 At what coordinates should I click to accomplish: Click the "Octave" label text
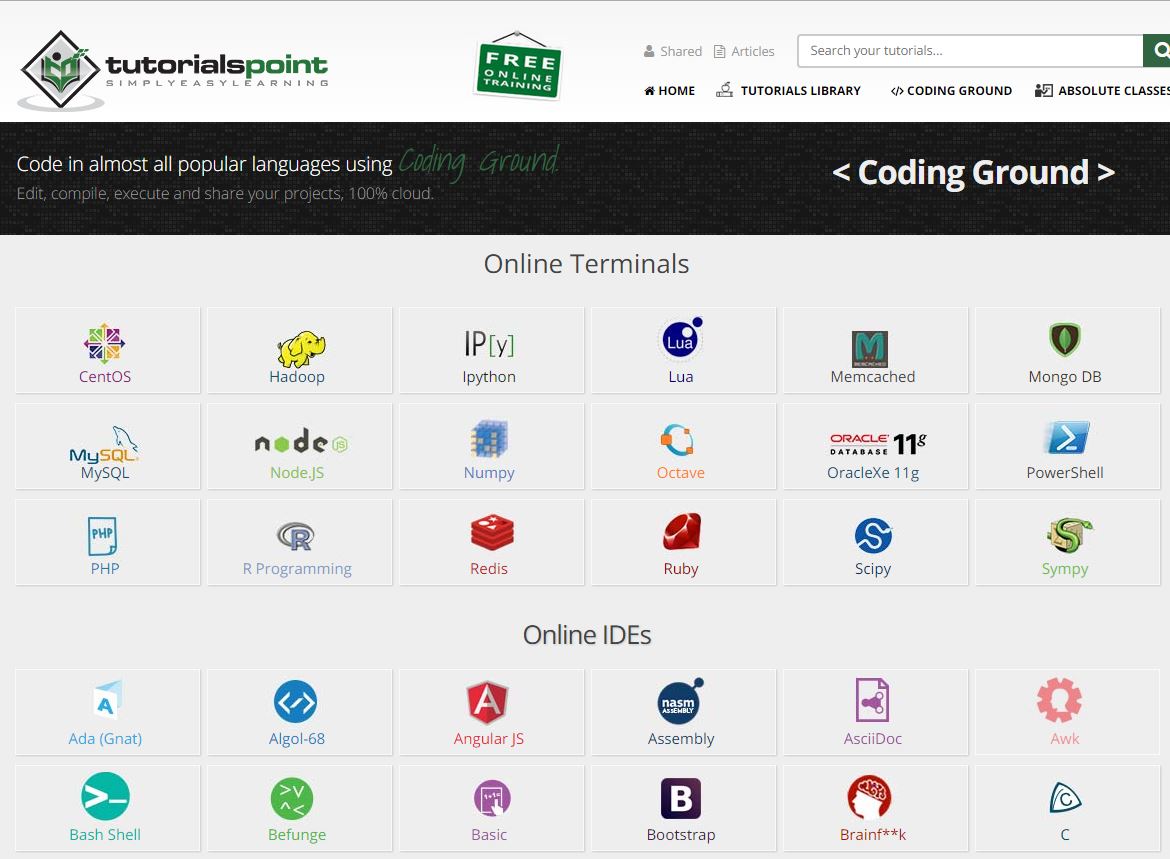(x=681, y=472)
